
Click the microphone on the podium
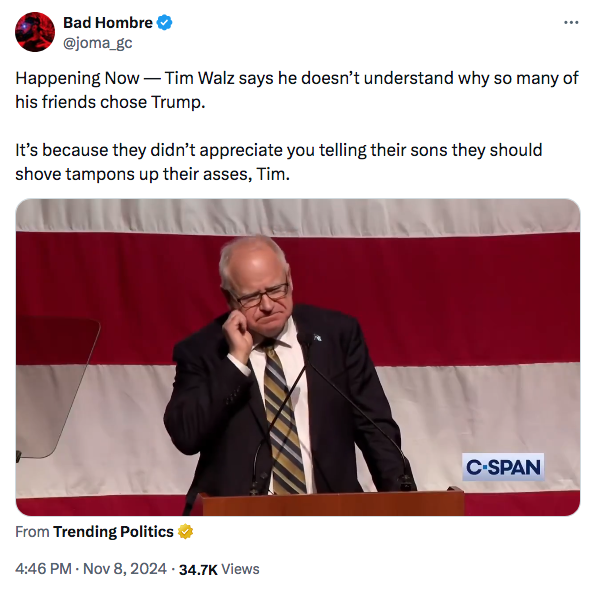[306, 340]
